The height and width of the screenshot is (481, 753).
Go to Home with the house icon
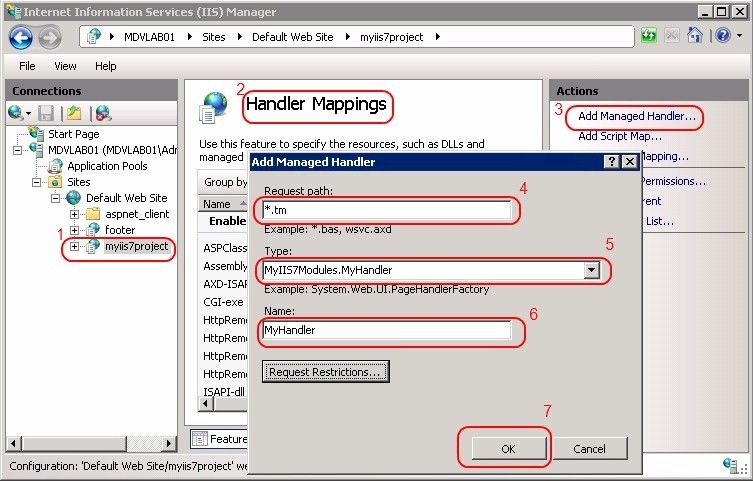click(x=694, y=35)
